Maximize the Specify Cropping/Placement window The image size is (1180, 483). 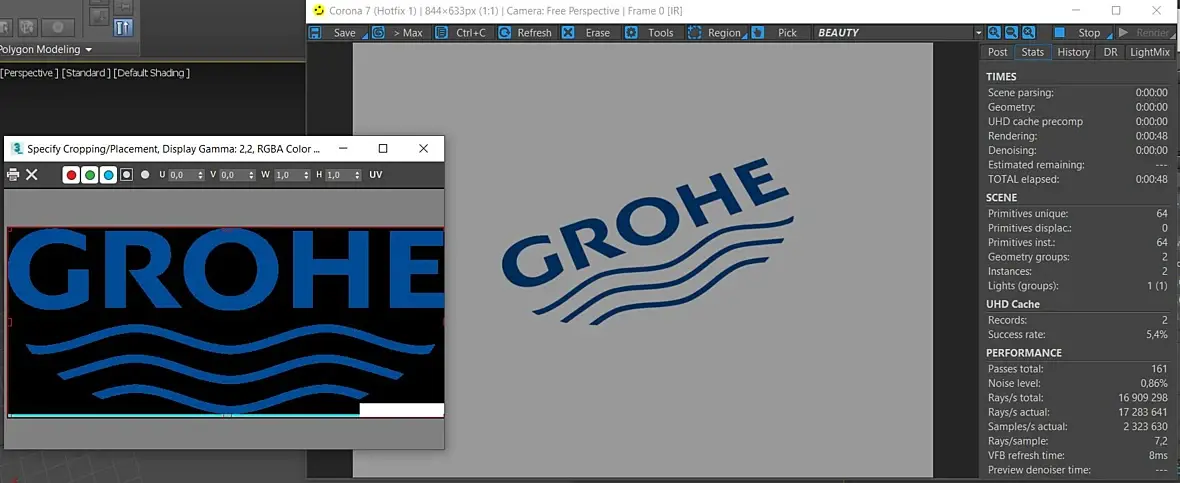[x=382, y=148]
